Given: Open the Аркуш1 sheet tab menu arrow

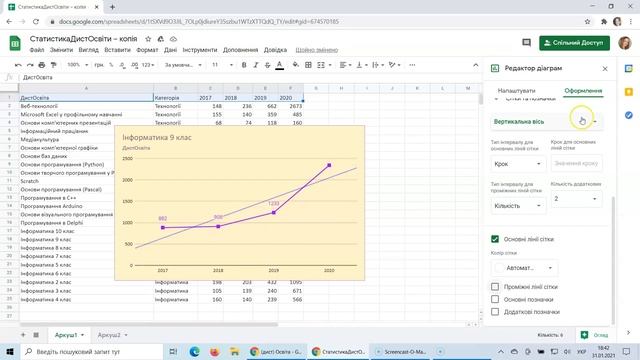Looking at the screenshot, I should pos(82,335).
